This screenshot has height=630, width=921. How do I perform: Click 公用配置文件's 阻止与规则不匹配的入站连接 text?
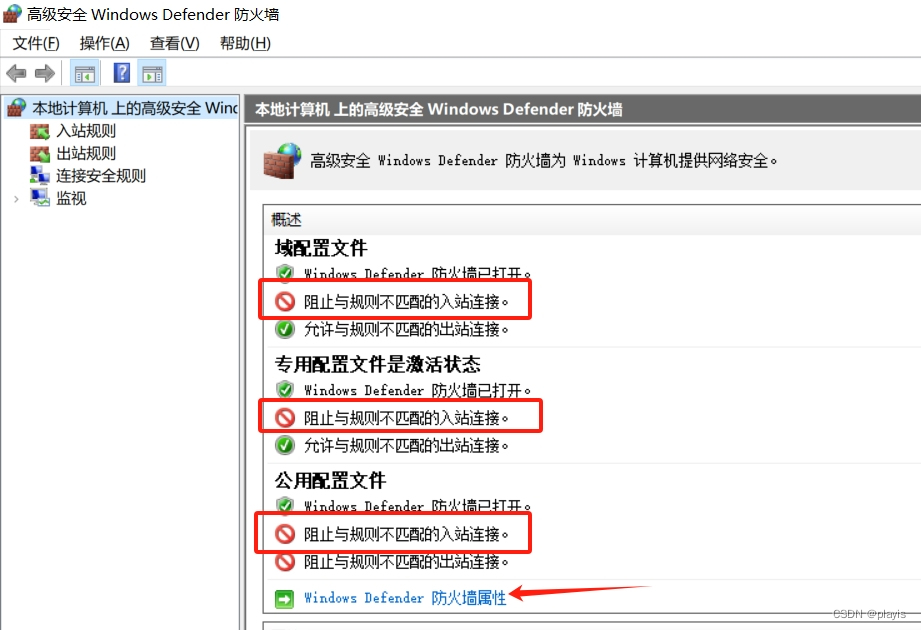406,534
